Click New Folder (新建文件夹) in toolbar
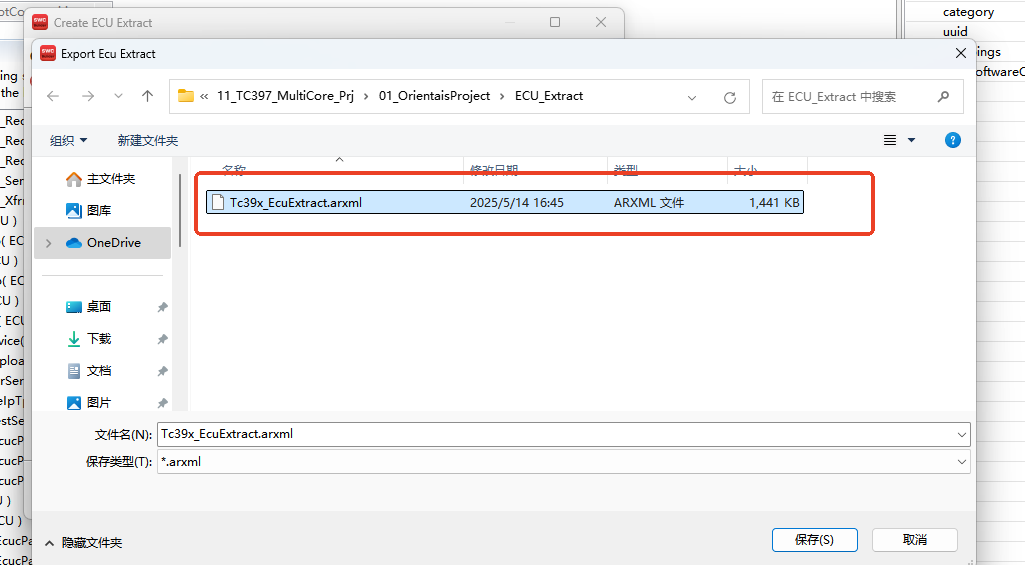1025x565 pixels. coord(148,140)
